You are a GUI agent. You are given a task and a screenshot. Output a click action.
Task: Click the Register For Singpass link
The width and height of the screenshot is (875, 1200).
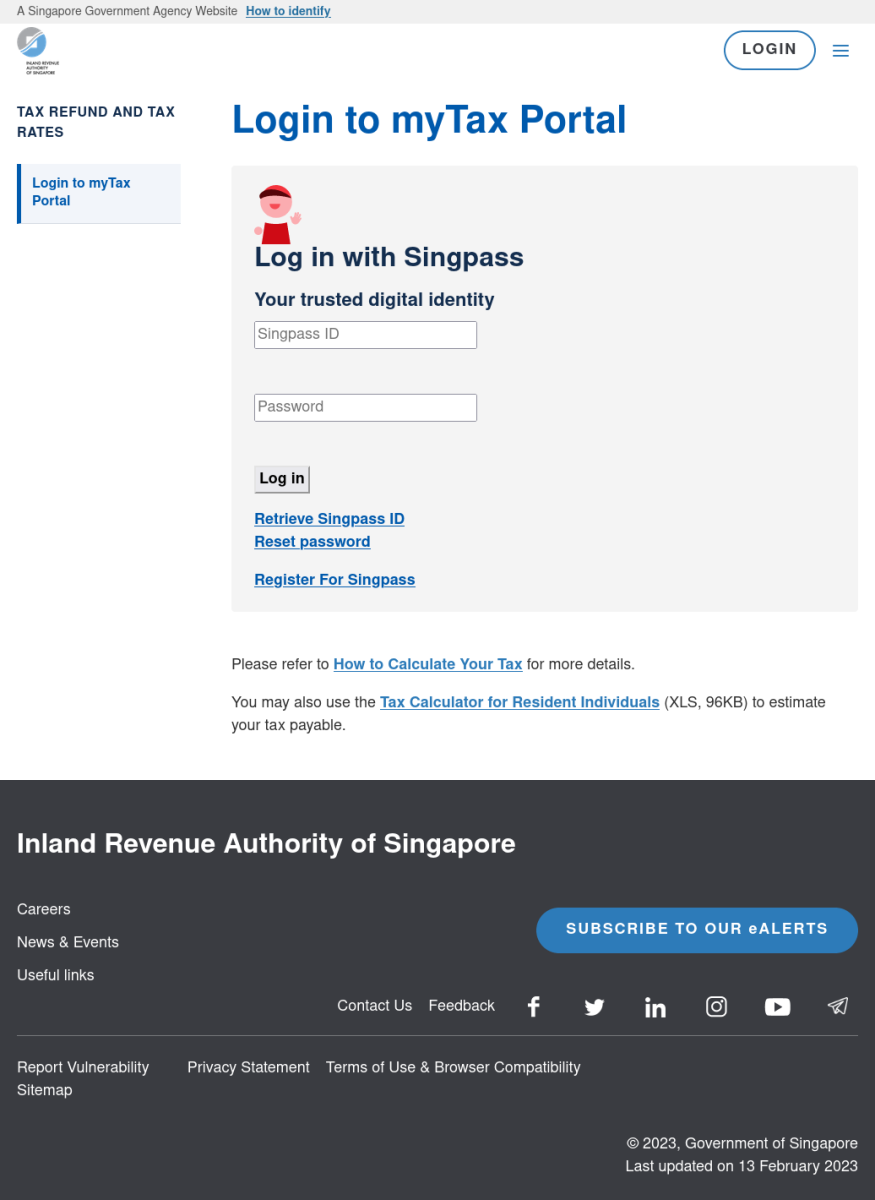tap(334, 580)
